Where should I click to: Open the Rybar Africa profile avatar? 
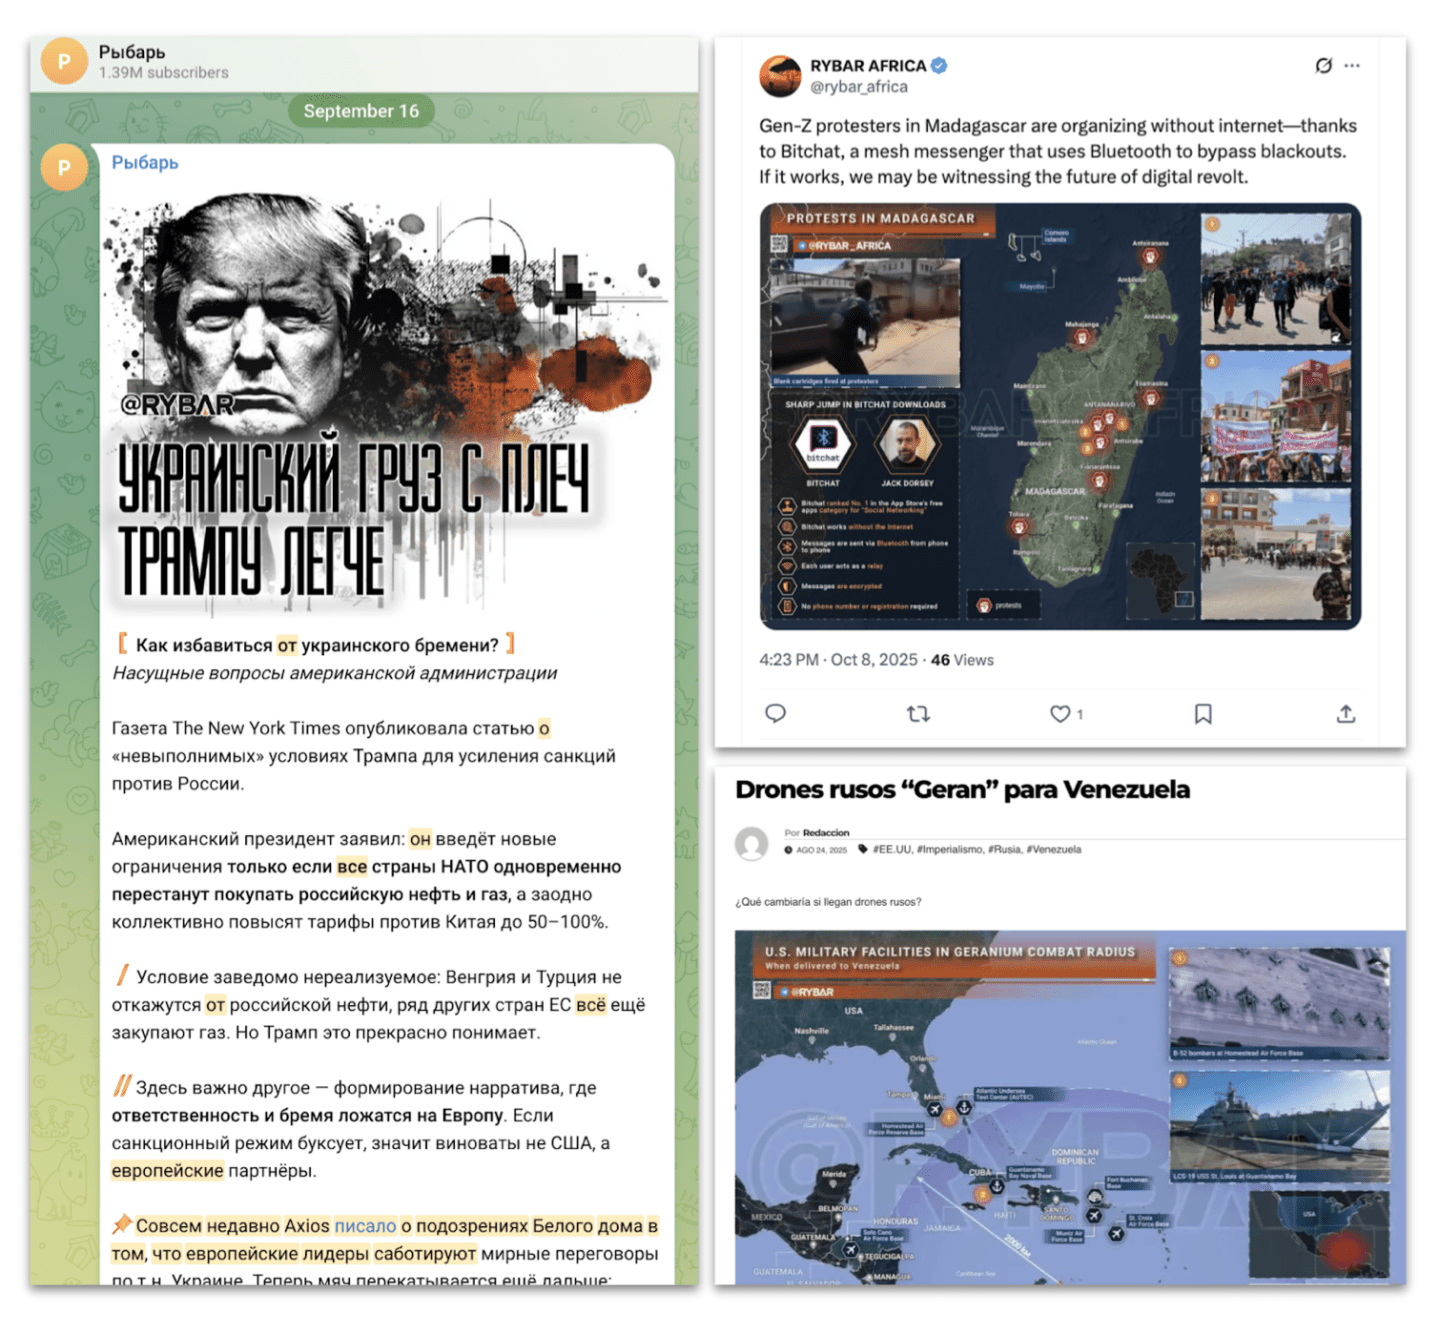[x=780, y=76]
